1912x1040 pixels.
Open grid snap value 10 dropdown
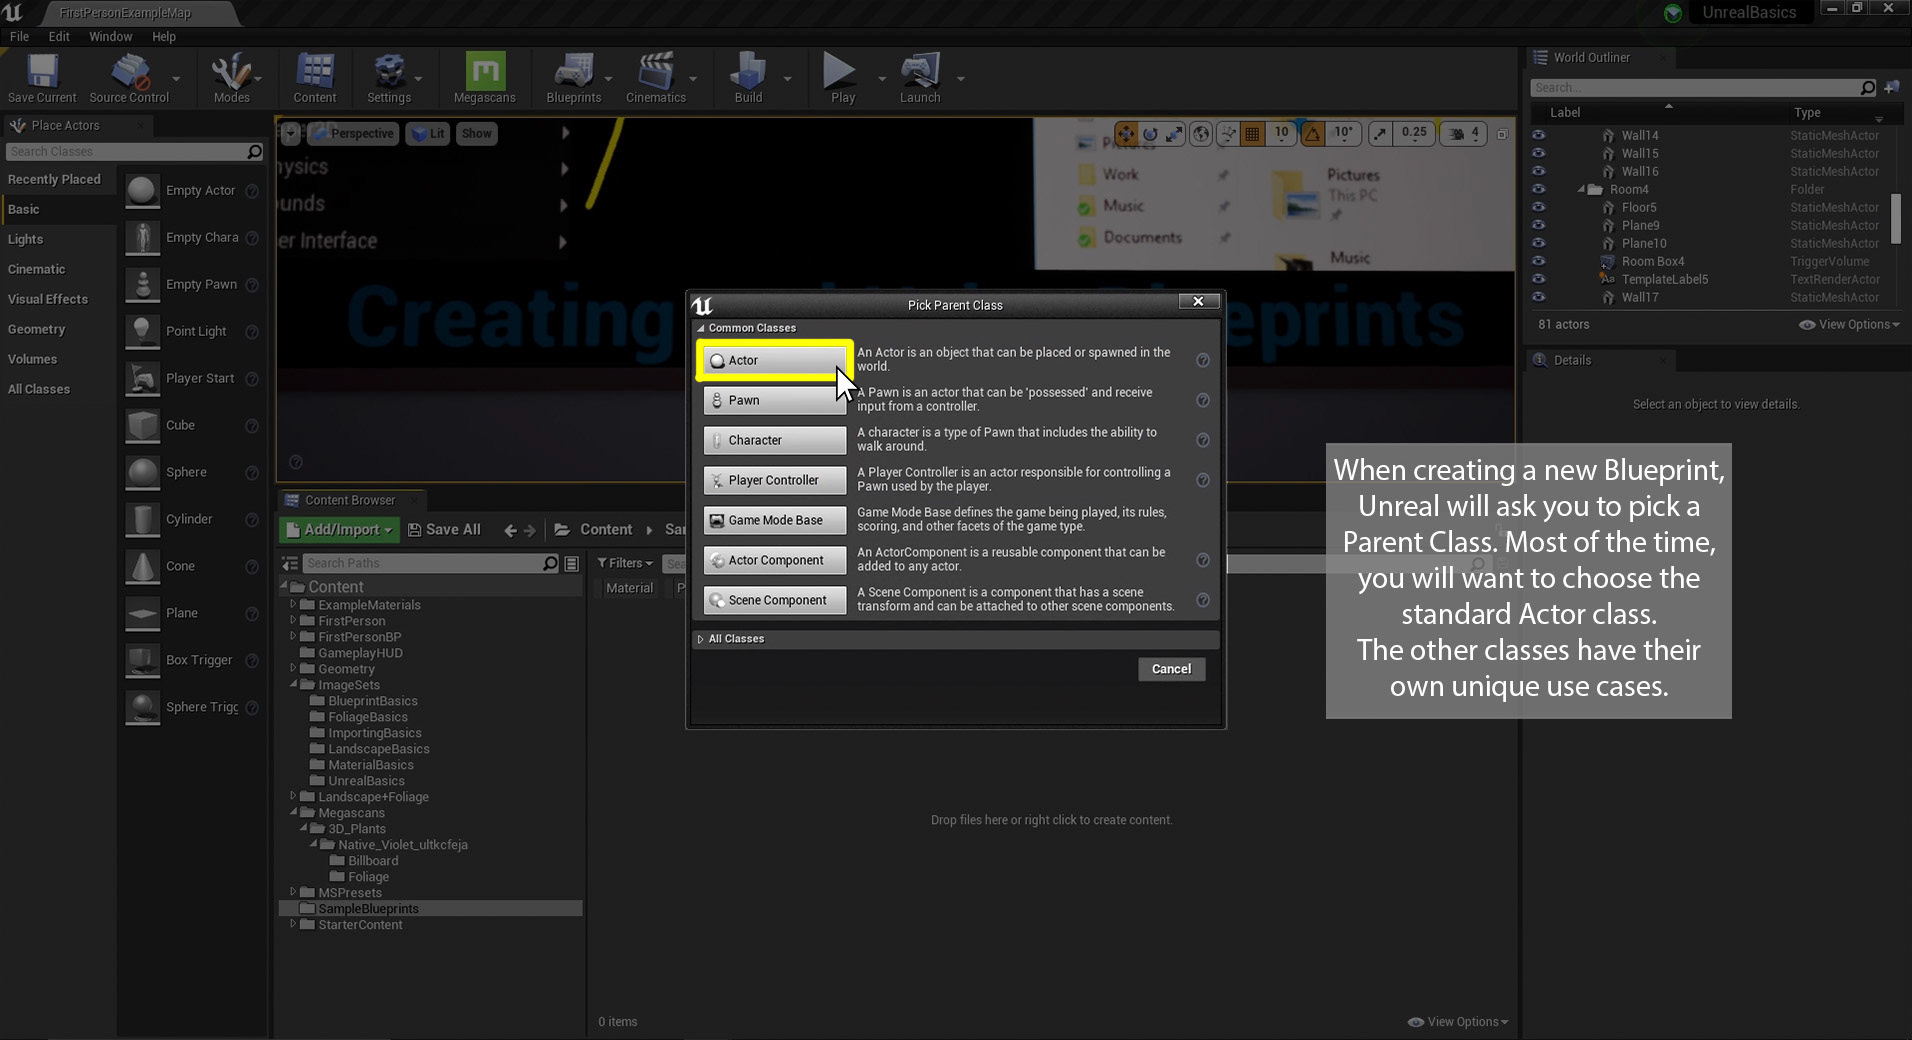1282,133
